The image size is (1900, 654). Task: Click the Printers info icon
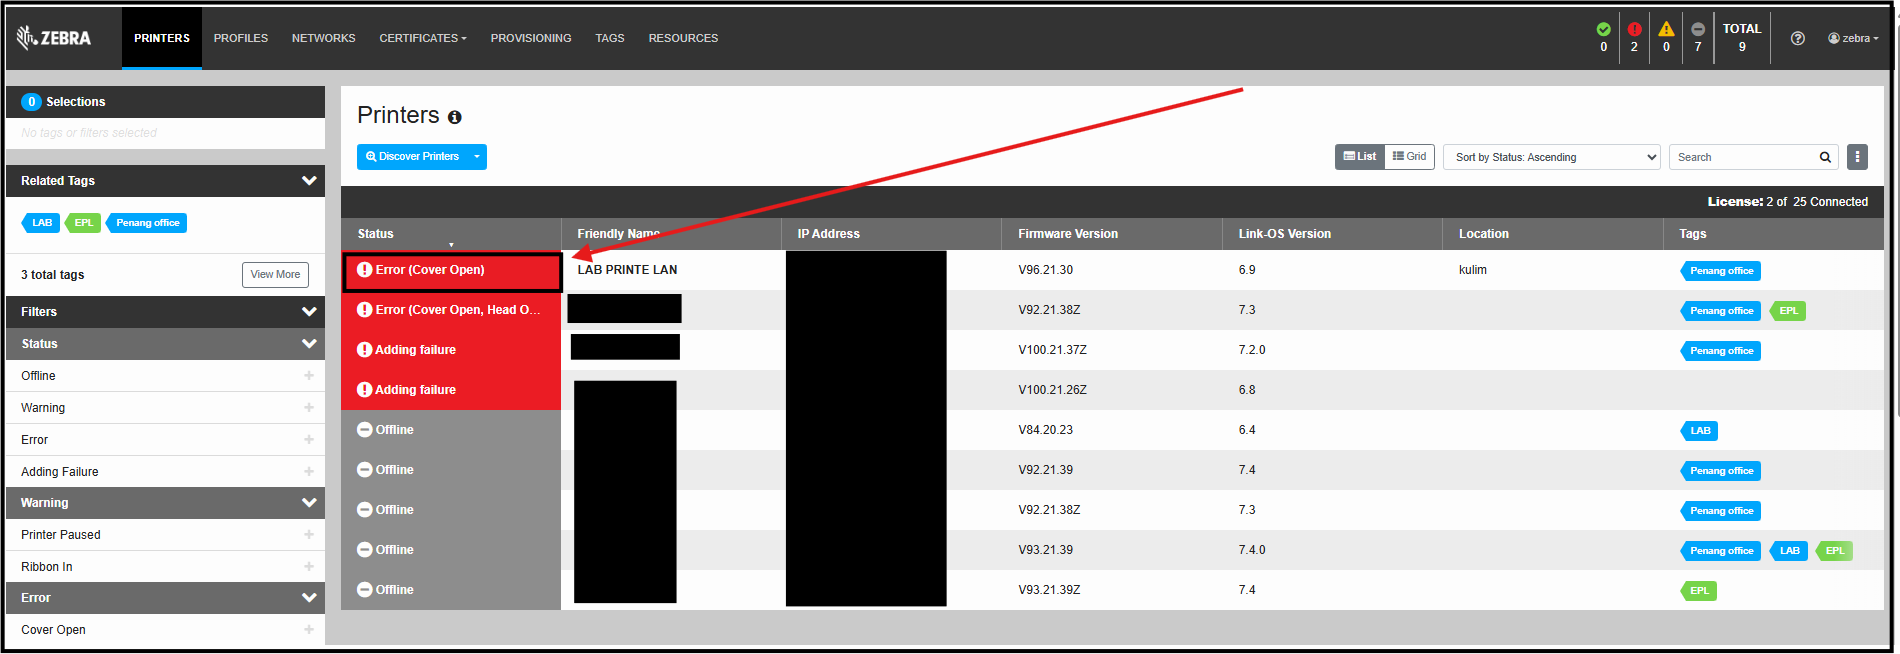[454, 117]
